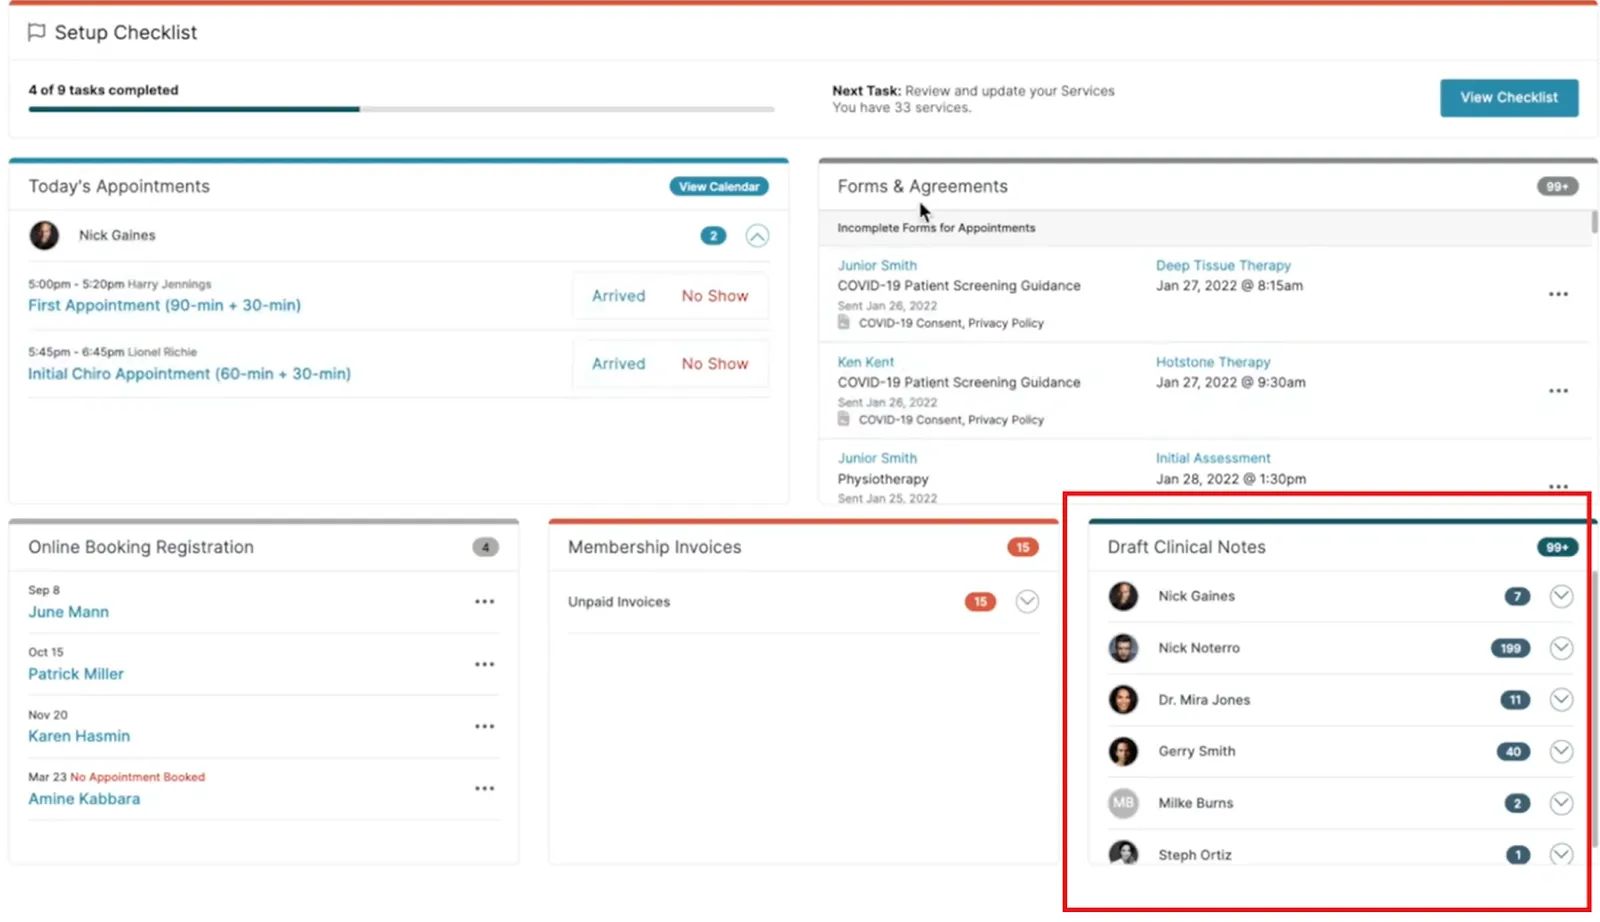Screen dimensions: 1600x922
Task: Expand Dr. Mira Jones draft clinical notes
Action: tap(1561, 700)
